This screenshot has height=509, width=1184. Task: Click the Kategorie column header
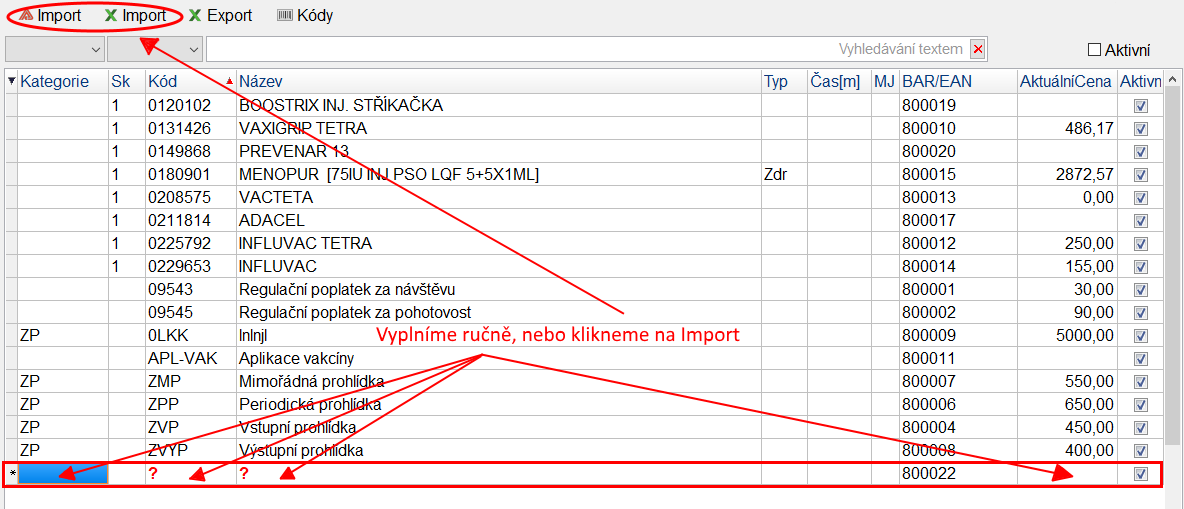(x=55, y=81)
